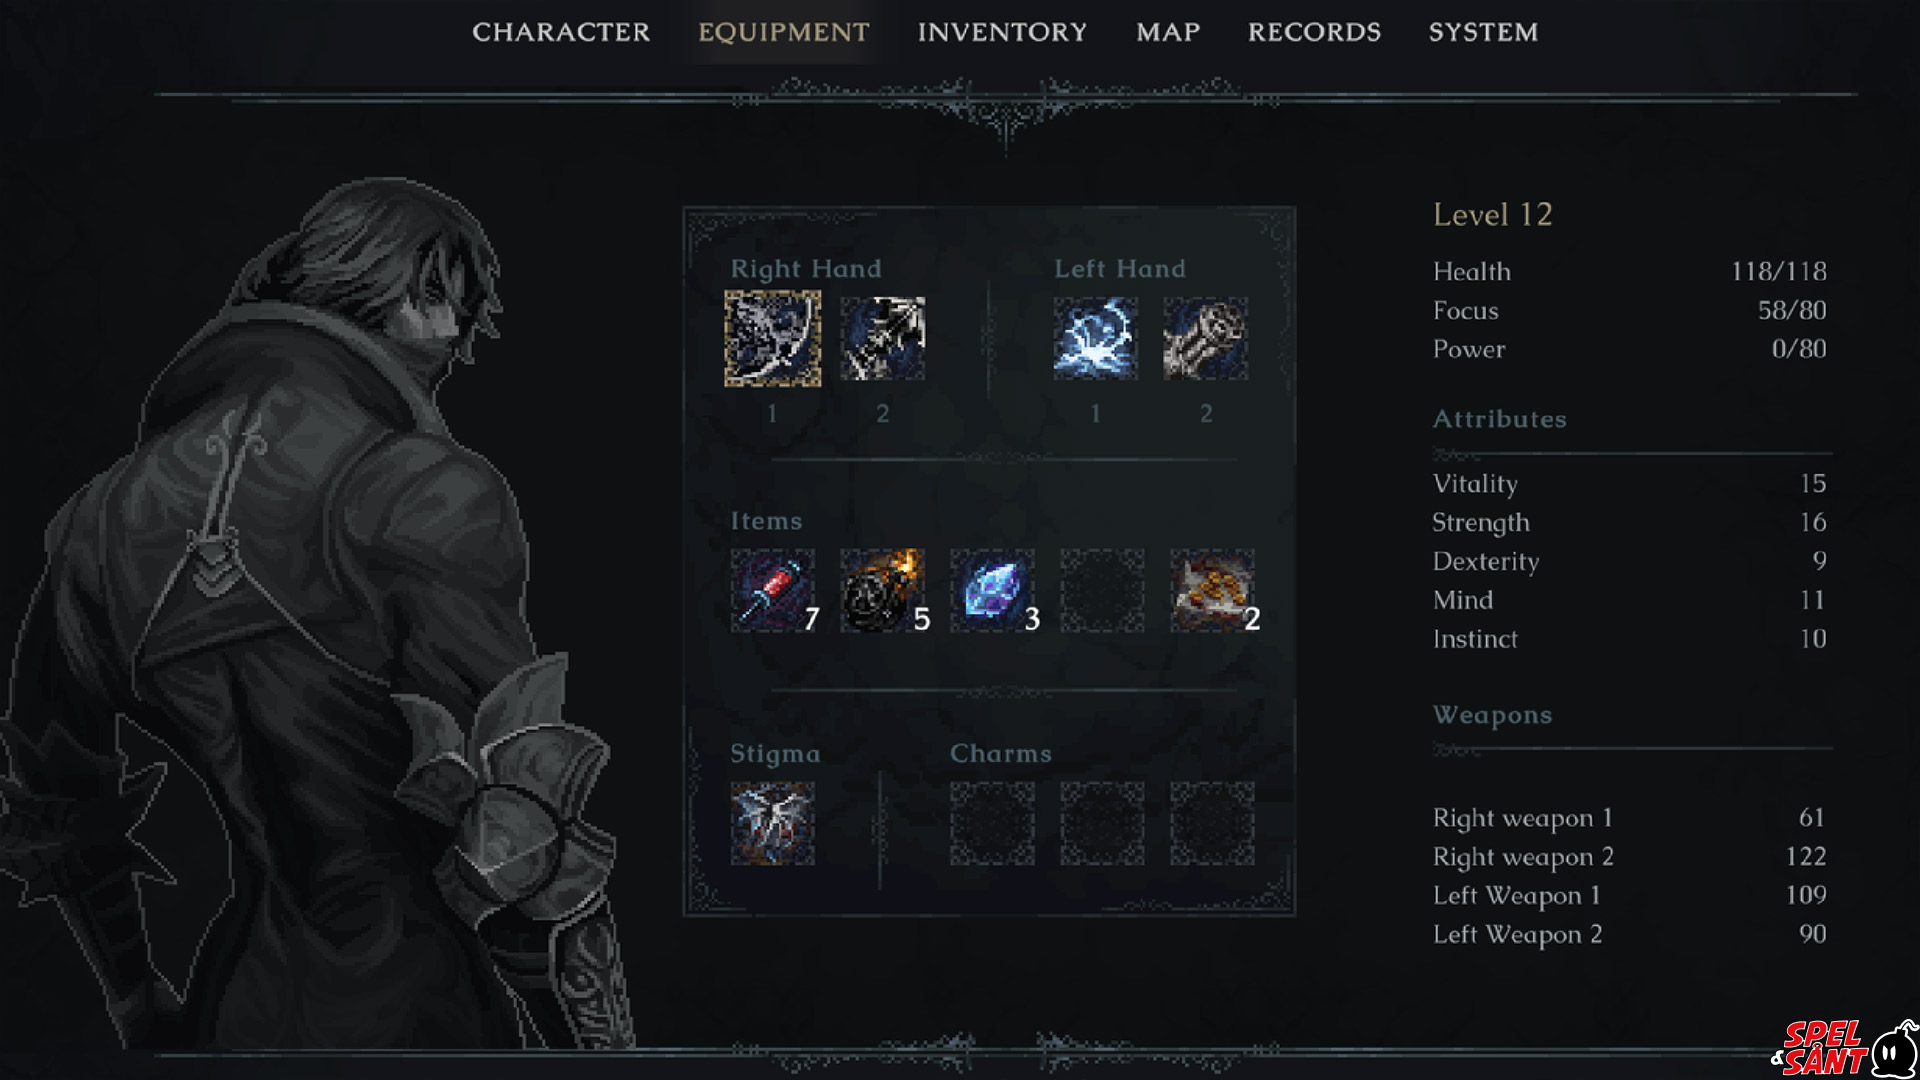Click the last empty Charms slot

[1212, 823]
